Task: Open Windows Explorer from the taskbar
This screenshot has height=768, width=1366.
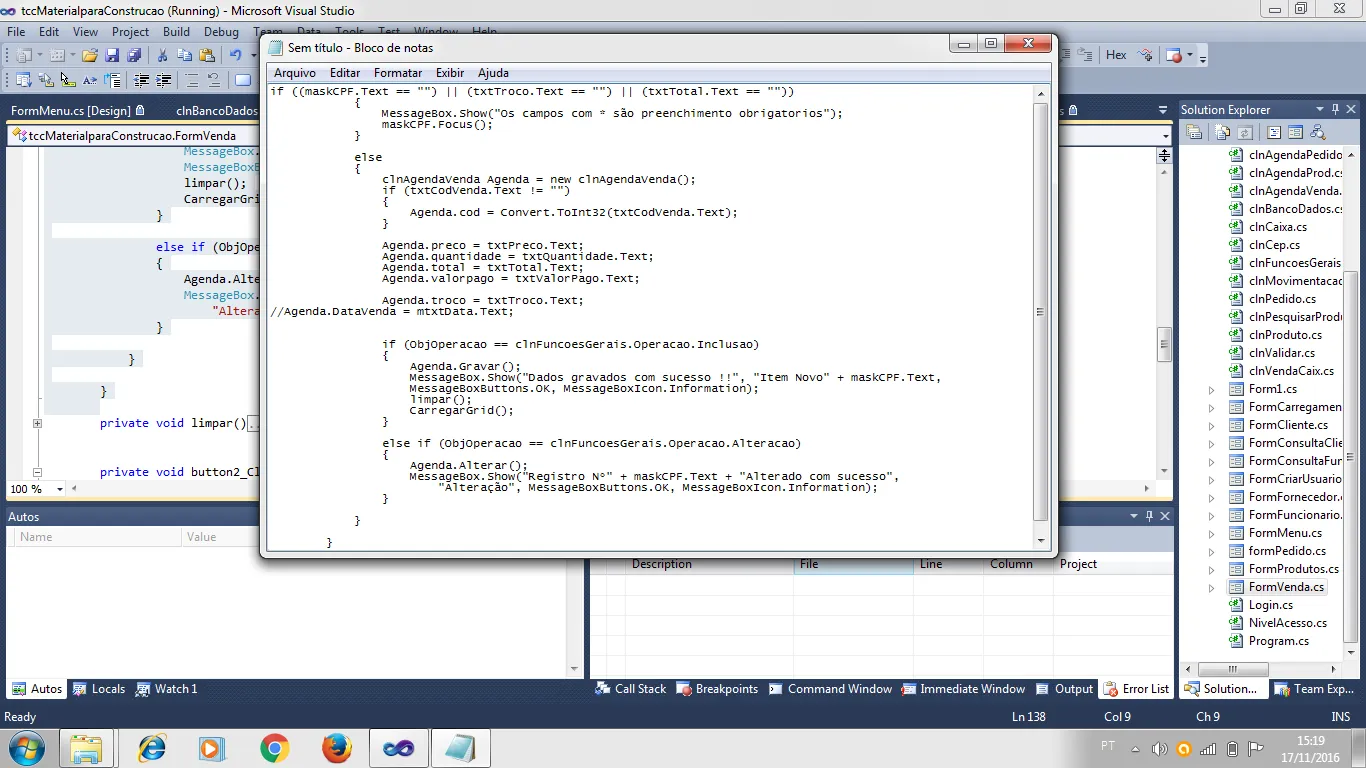Action: (87, 747)
